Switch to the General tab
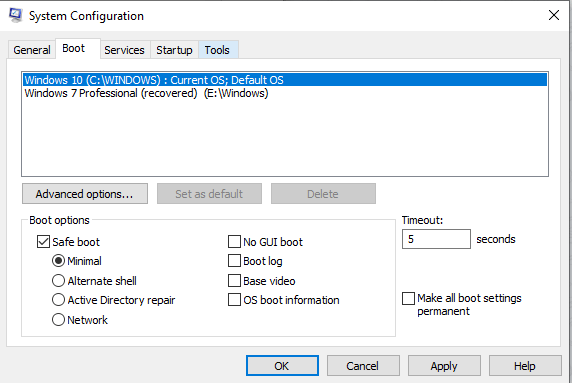 [x=32, y=50]
